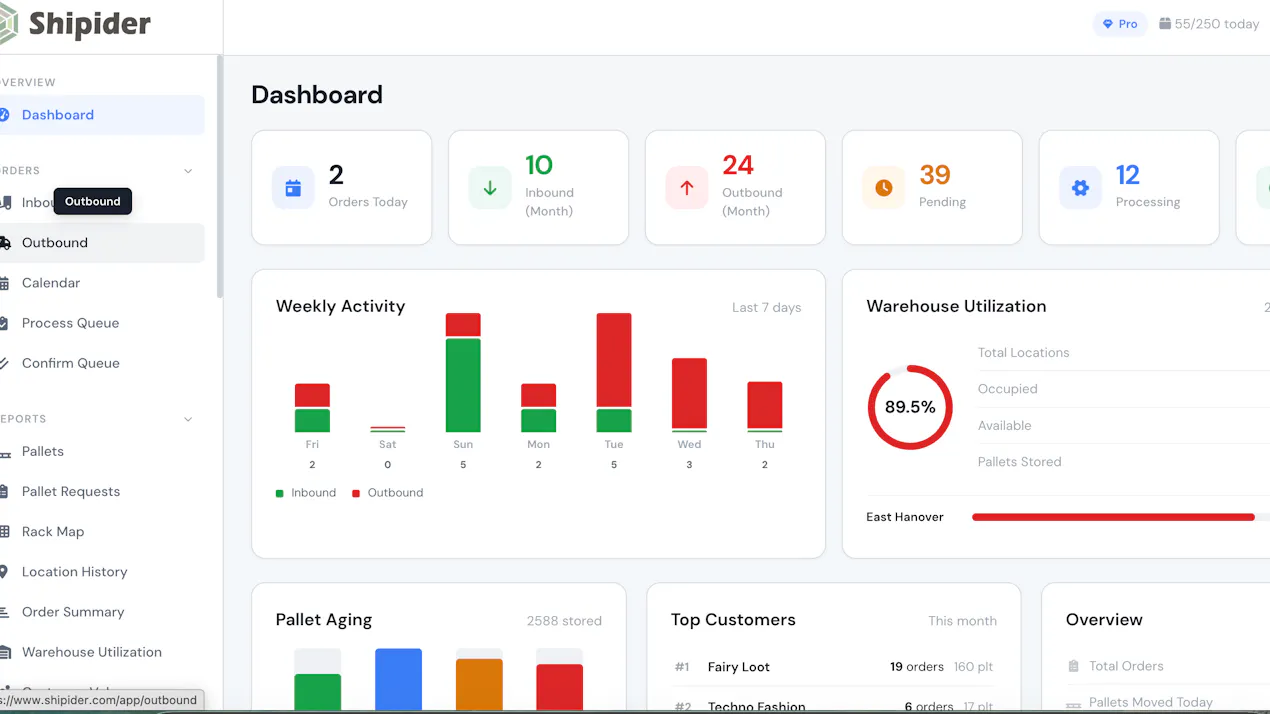Screen dimensions: 1270x714
Task: Click the 2588 stored label
Action: coord(564,621)
